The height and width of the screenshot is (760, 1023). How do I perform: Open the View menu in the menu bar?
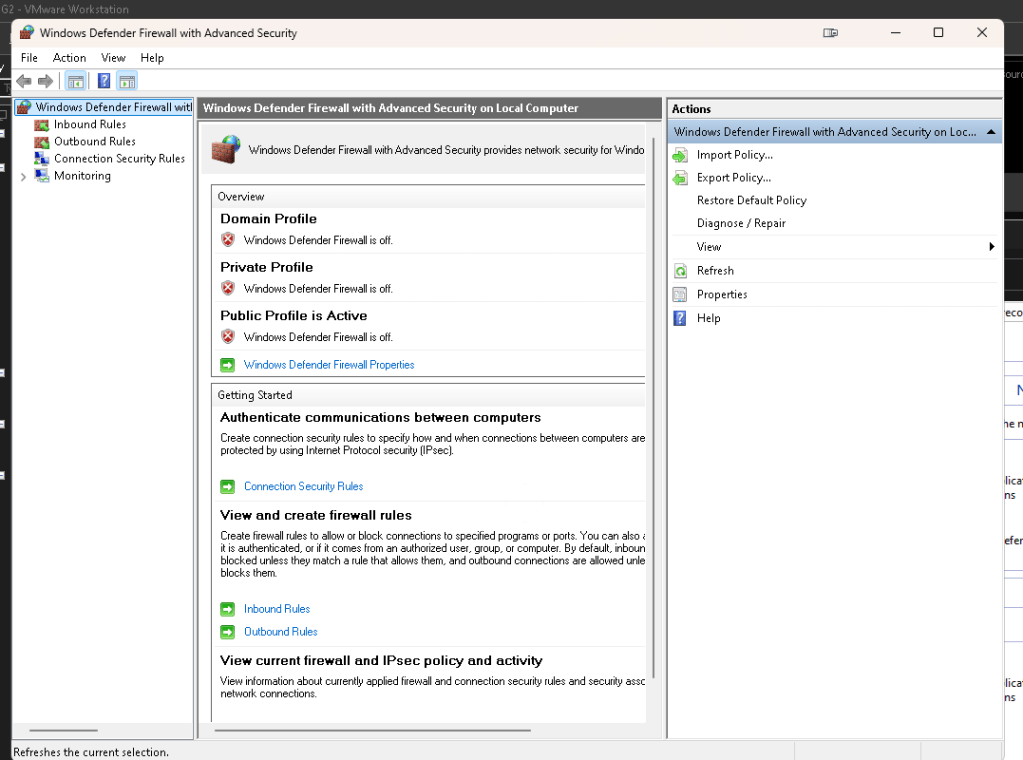(113, 57)
